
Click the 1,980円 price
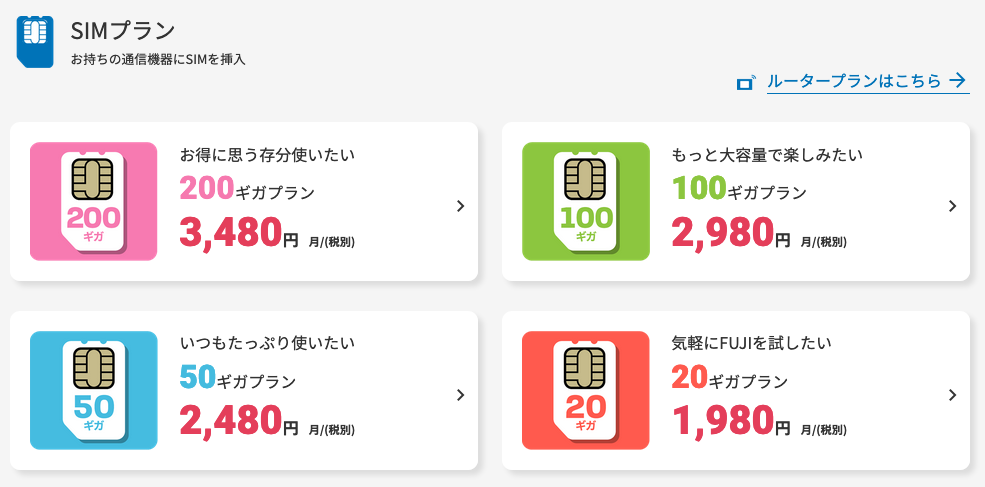tap(731, 421)
